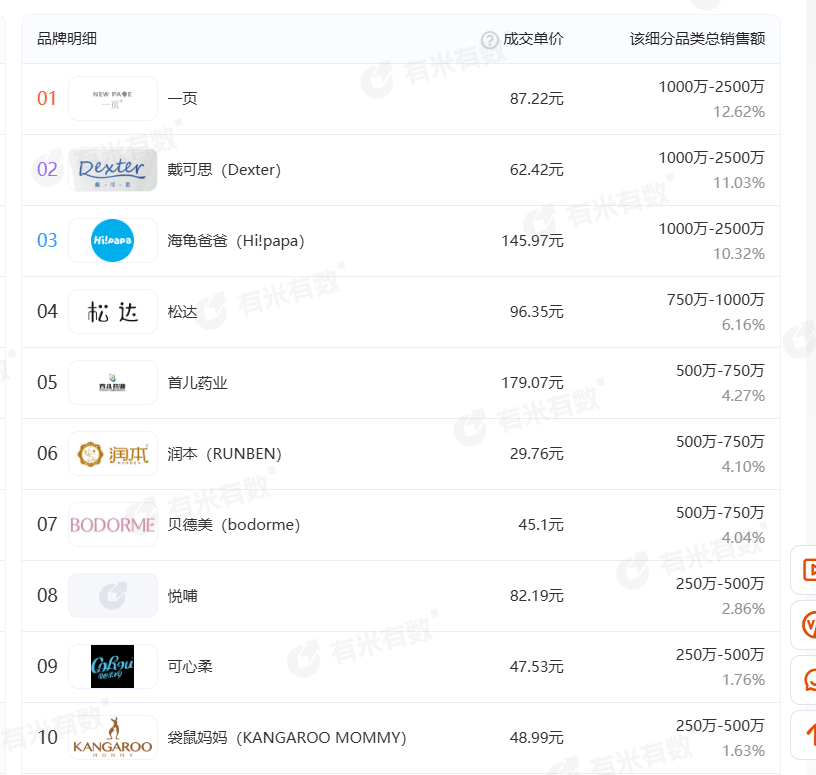The width and height of the screenshot is (816, 775).
Task: Select the price 62.42元
Action: click(x=537, y=170)
